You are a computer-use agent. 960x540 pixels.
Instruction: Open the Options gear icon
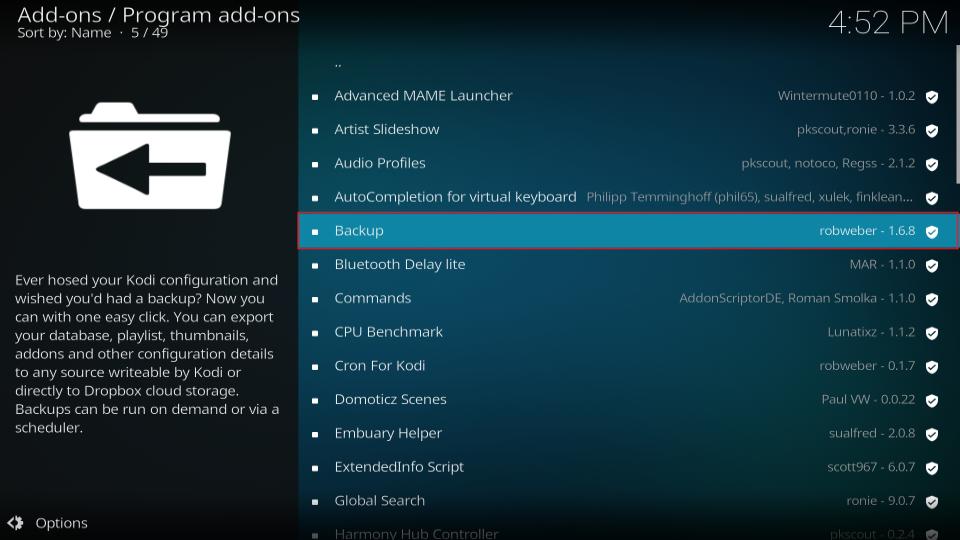pyautogui.click(x=15, y=523)
